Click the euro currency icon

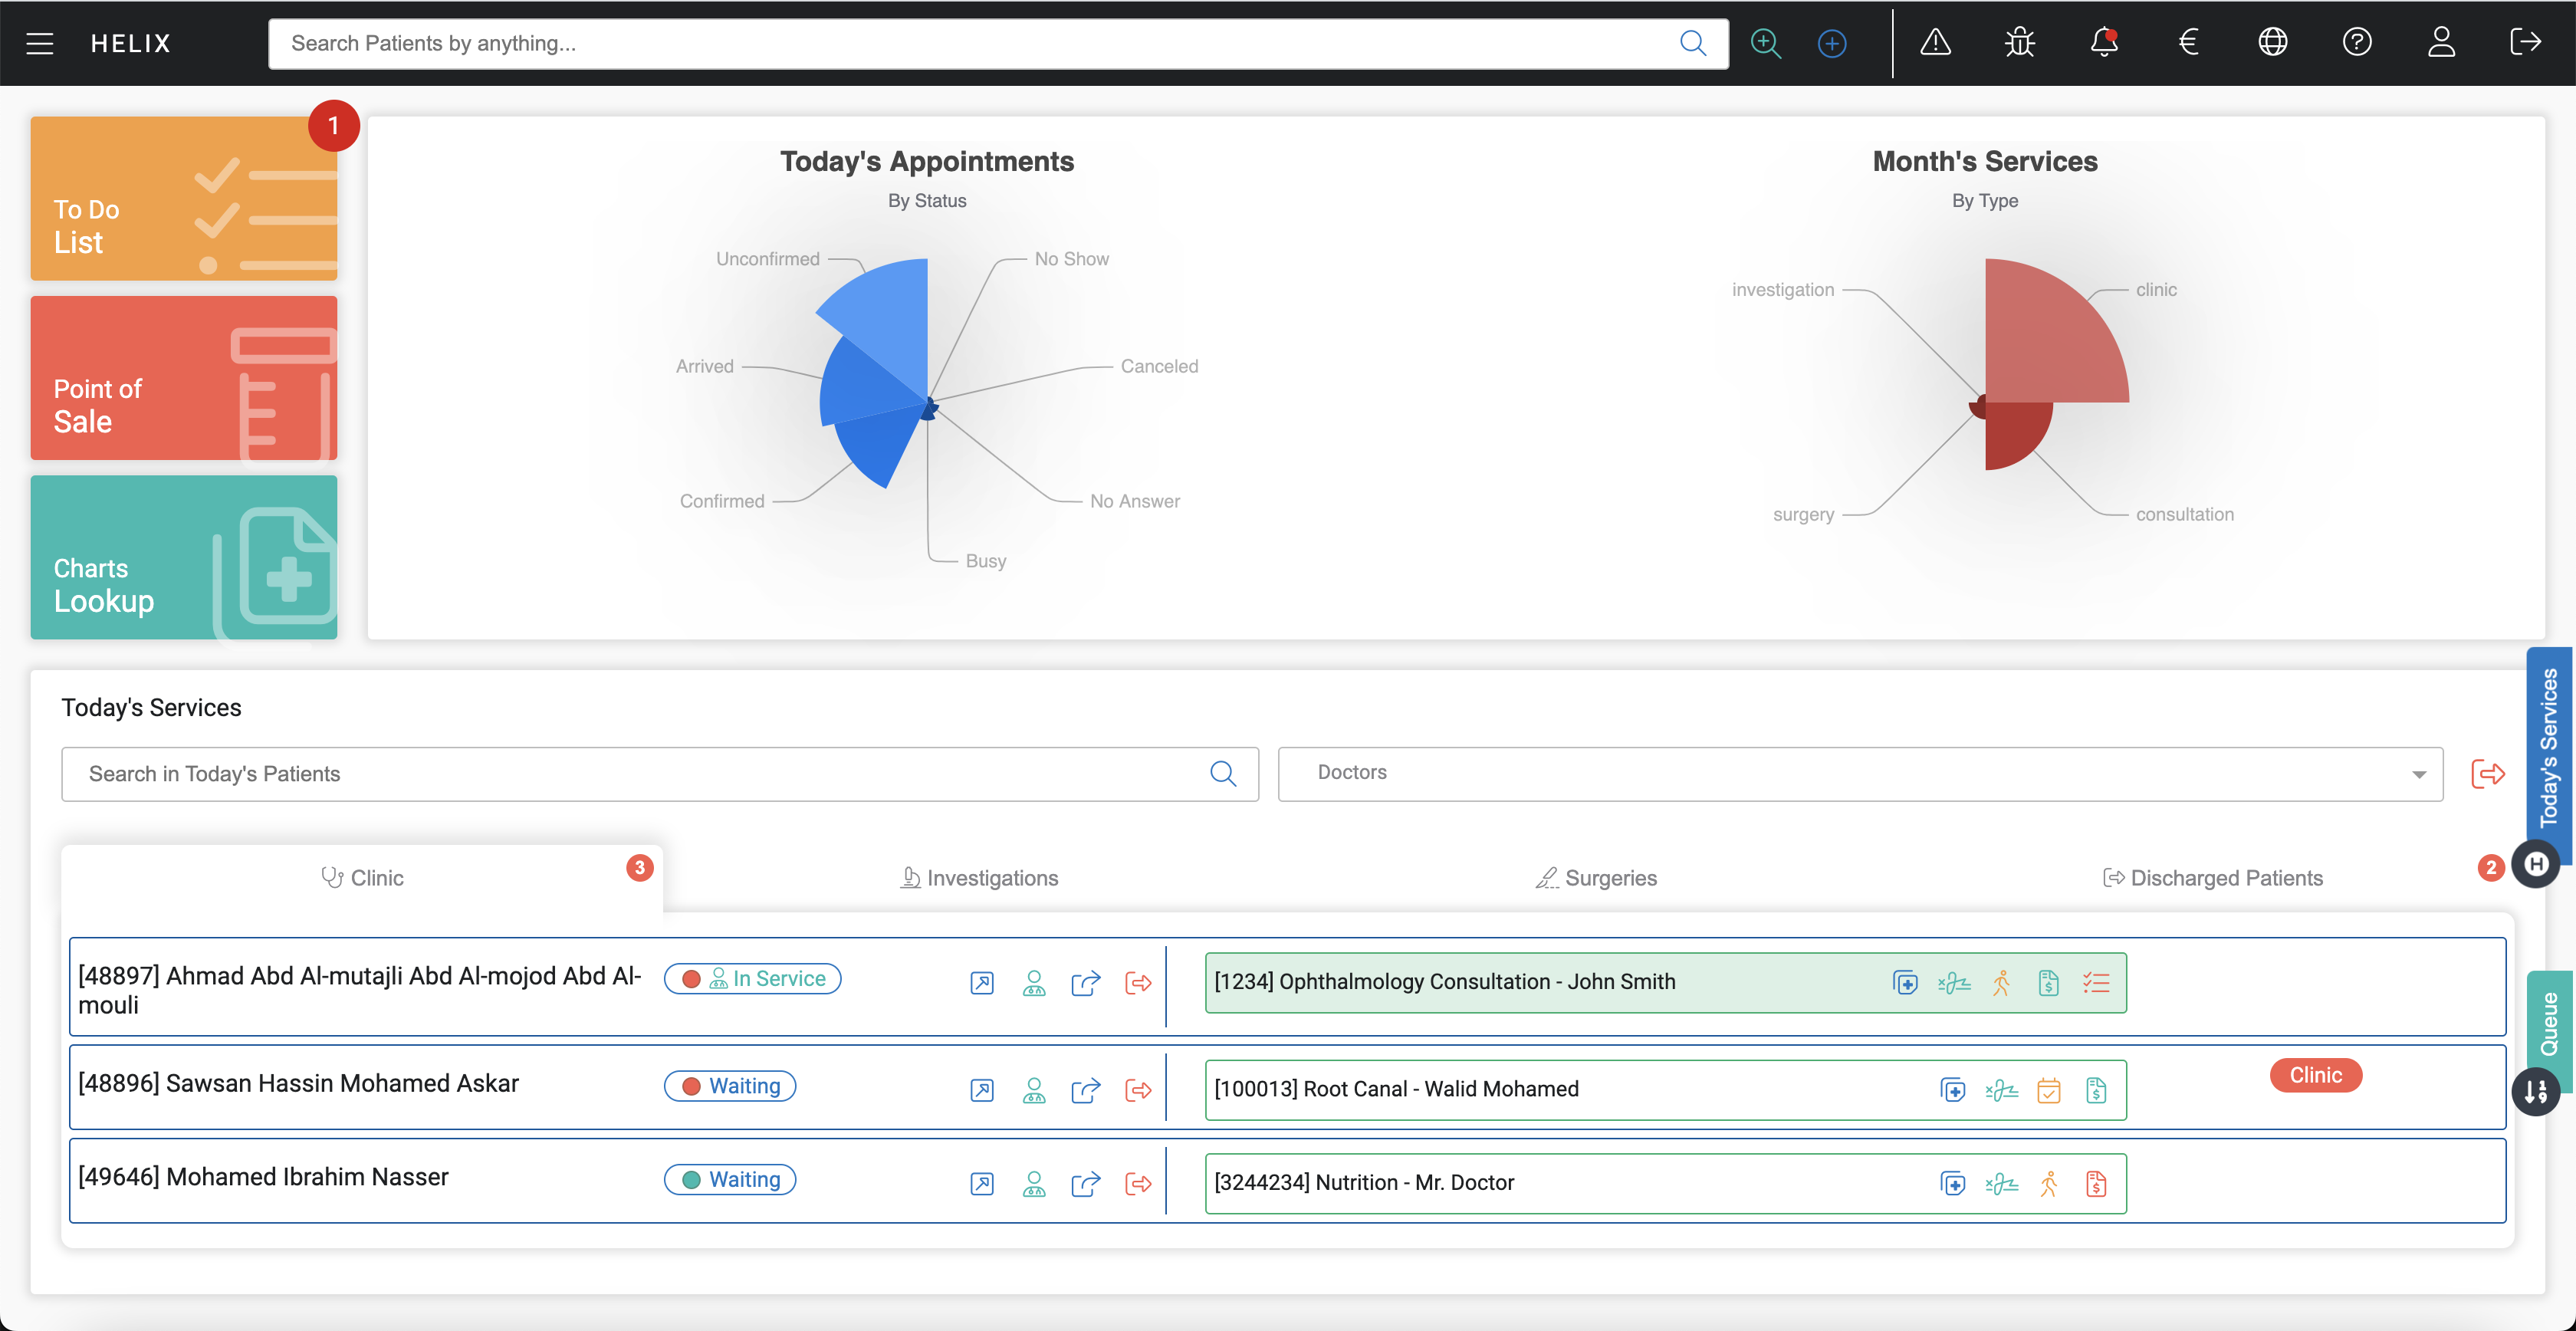tap(2188, 42)
